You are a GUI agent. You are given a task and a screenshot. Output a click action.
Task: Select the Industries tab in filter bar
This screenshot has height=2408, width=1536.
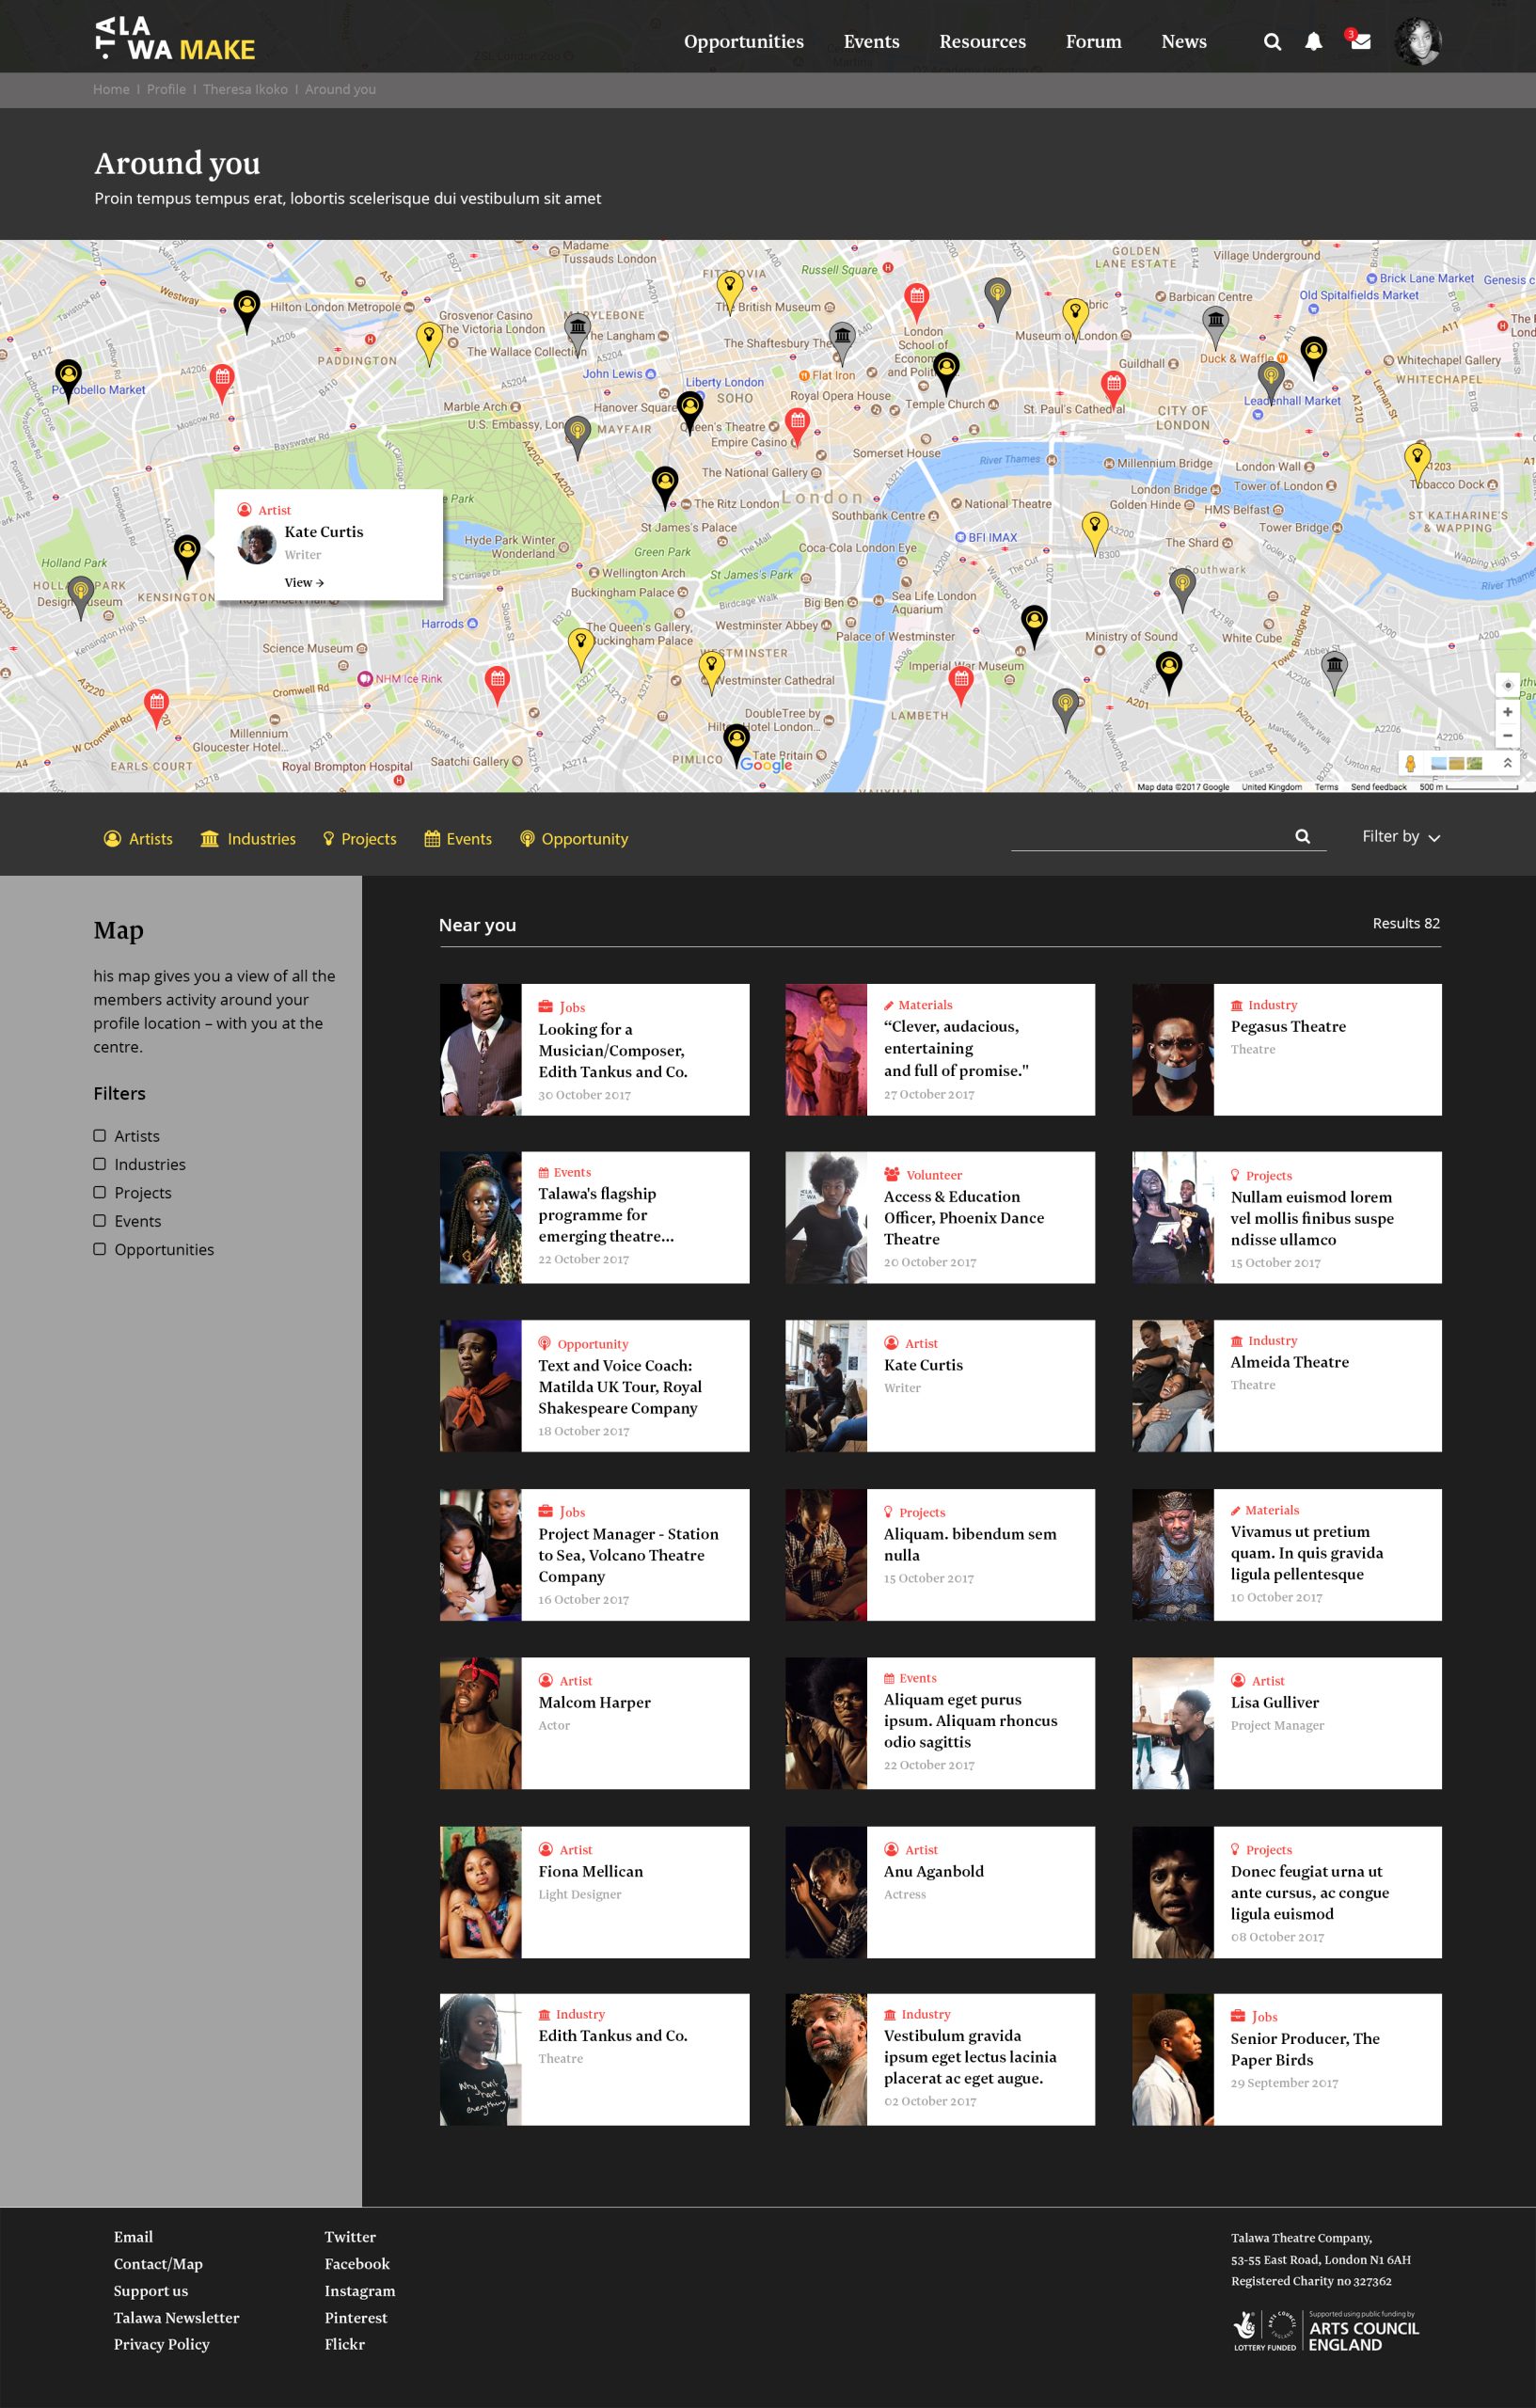click(248, 838)
